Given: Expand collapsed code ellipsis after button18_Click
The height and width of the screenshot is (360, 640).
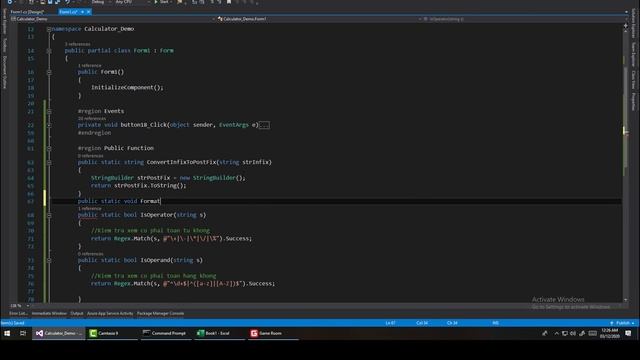Looking at the screenshot, I should click(264, 125).
